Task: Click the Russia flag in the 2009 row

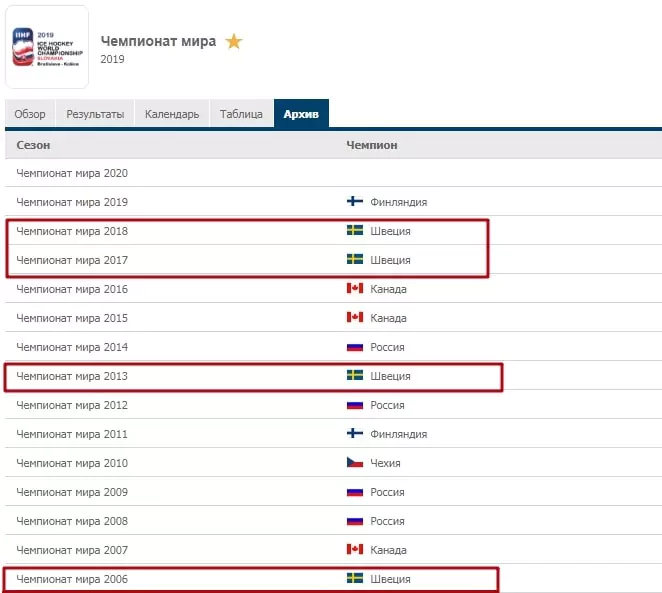Action: click(x=355, y=492)
